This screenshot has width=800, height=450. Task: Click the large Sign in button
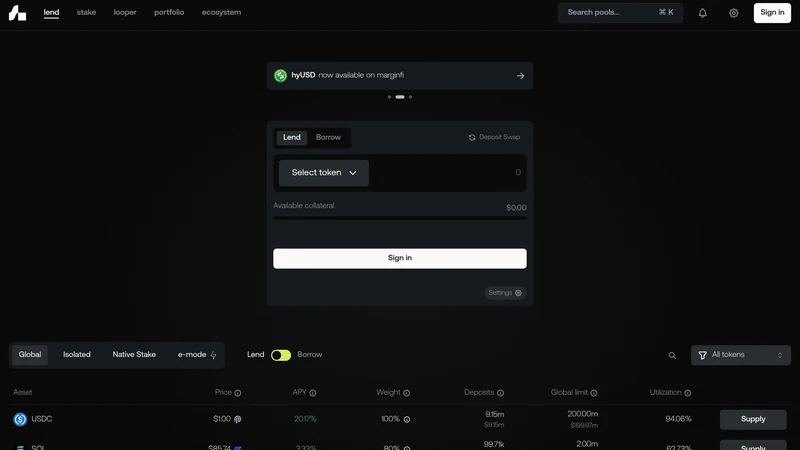click(x=399, y=258)
